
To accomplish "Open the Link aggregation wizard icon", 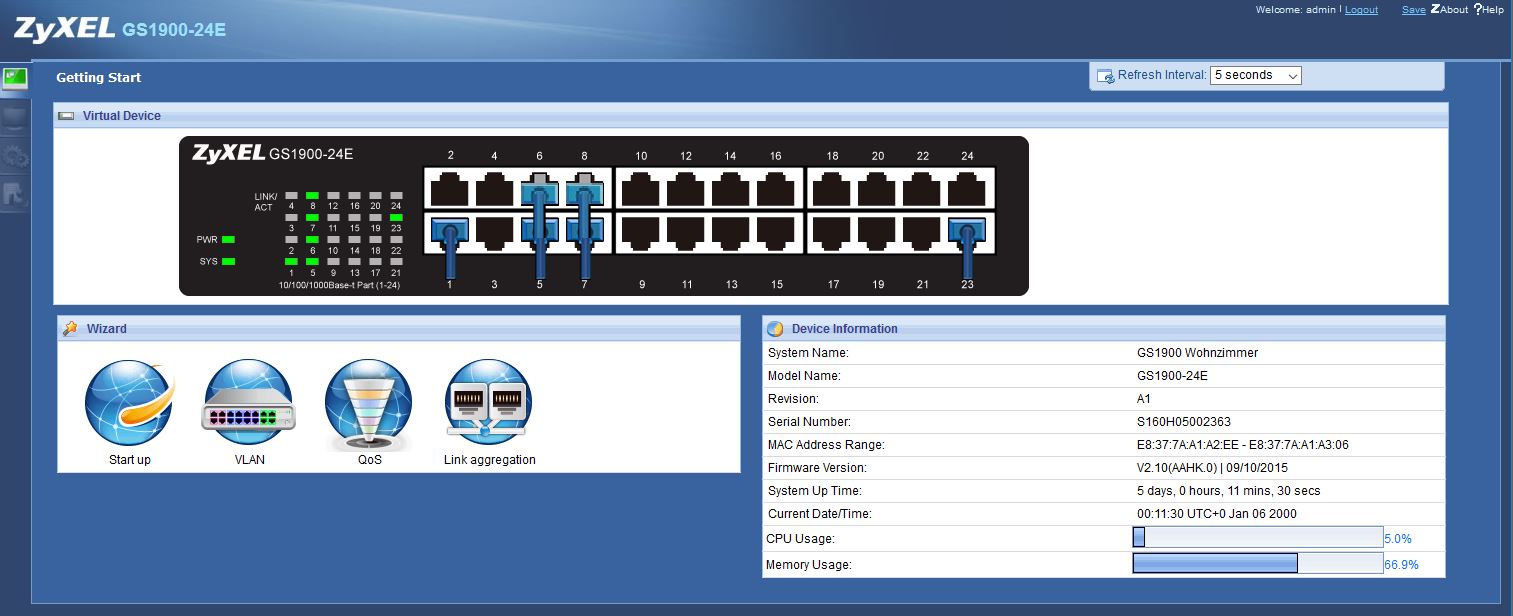I will pos(489,404).
